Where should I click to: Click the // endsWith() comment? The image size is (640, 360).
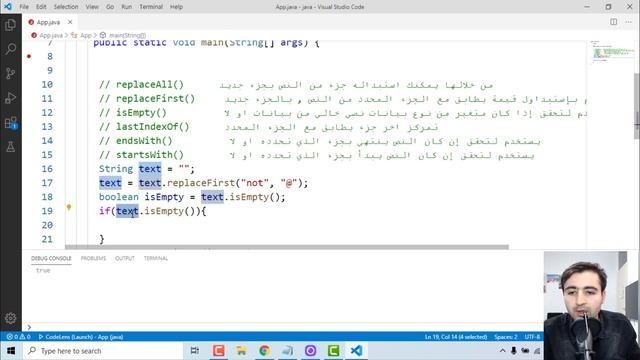click(x=136, y=141)
